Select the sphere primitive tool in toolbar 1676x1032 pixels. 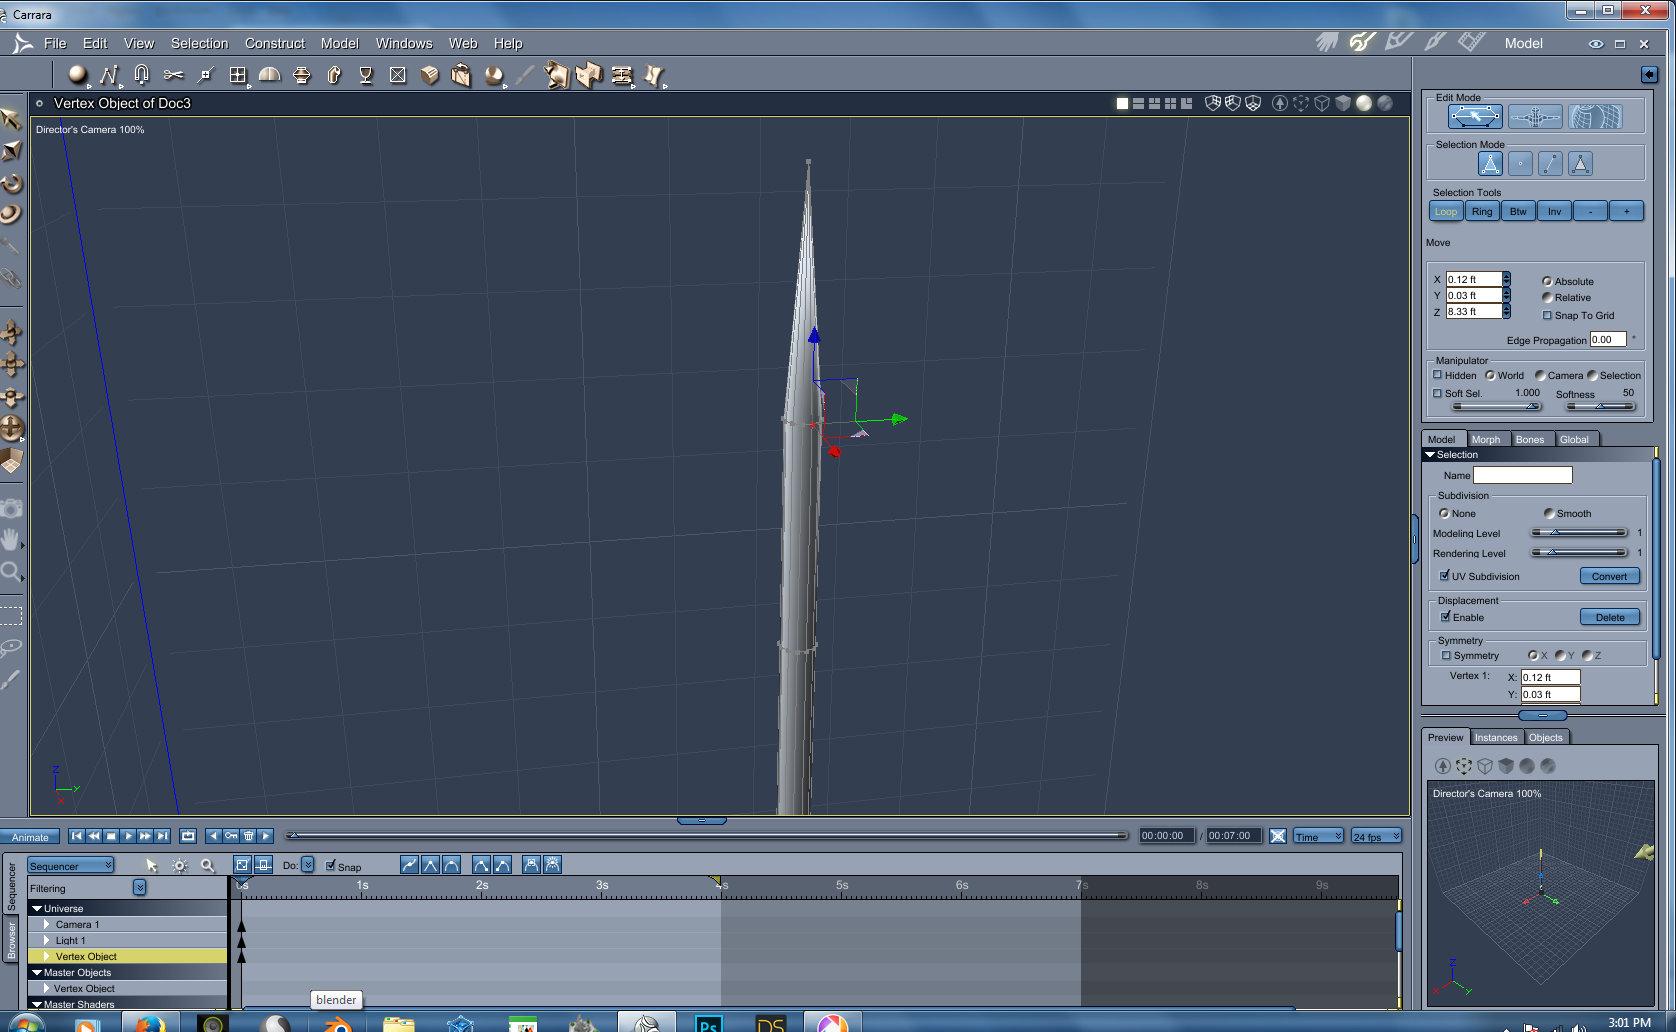[77, 75]
